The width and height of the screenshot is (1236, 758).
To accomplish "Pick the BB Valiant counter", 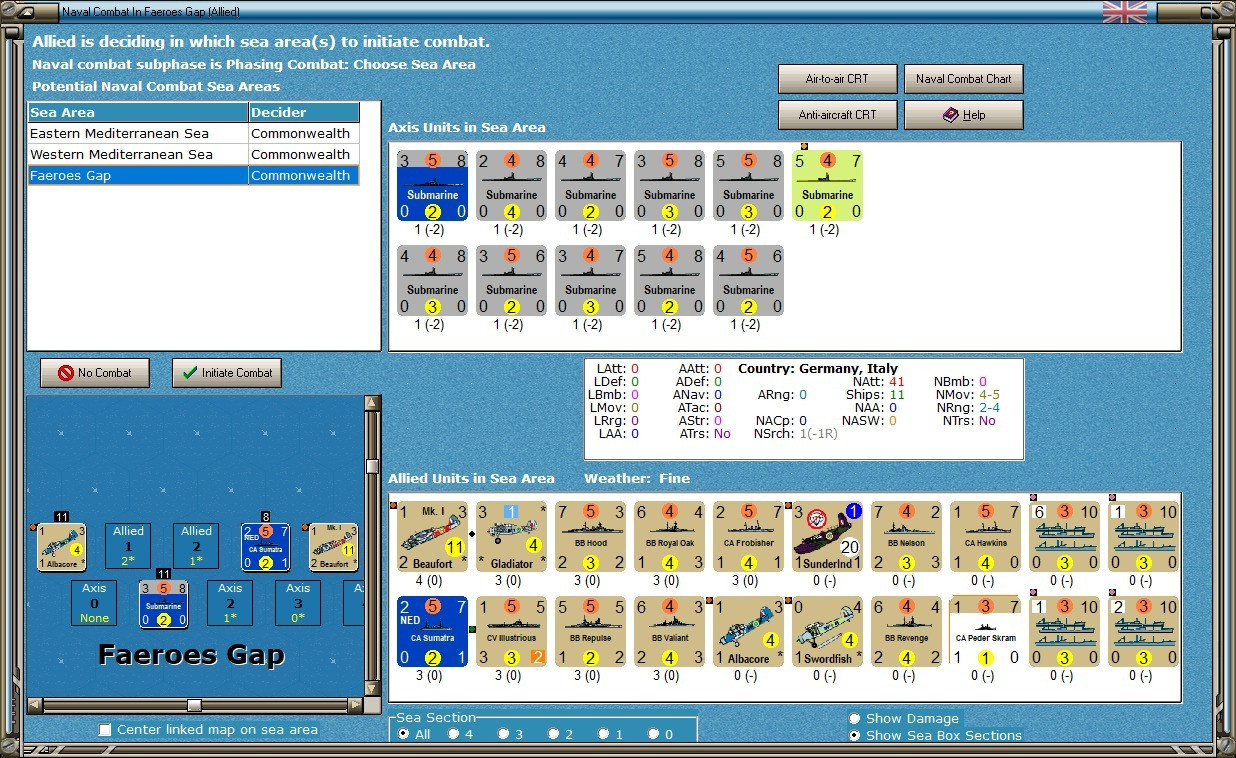I will tap(669, 631).
